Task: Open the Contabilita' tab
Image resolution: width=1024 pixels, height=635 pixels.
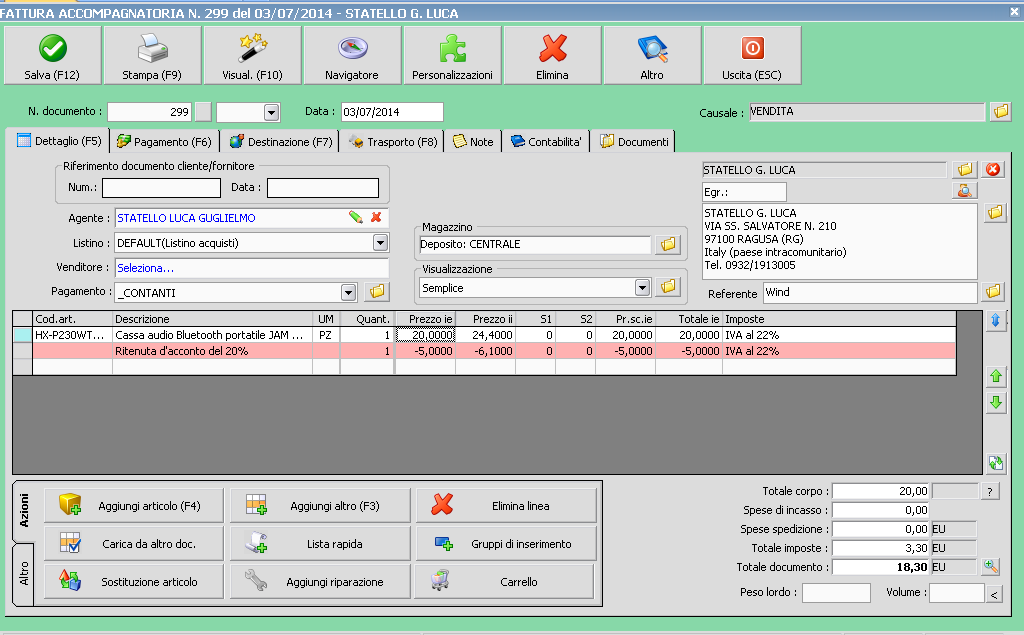Action: (x=546, y=142)
